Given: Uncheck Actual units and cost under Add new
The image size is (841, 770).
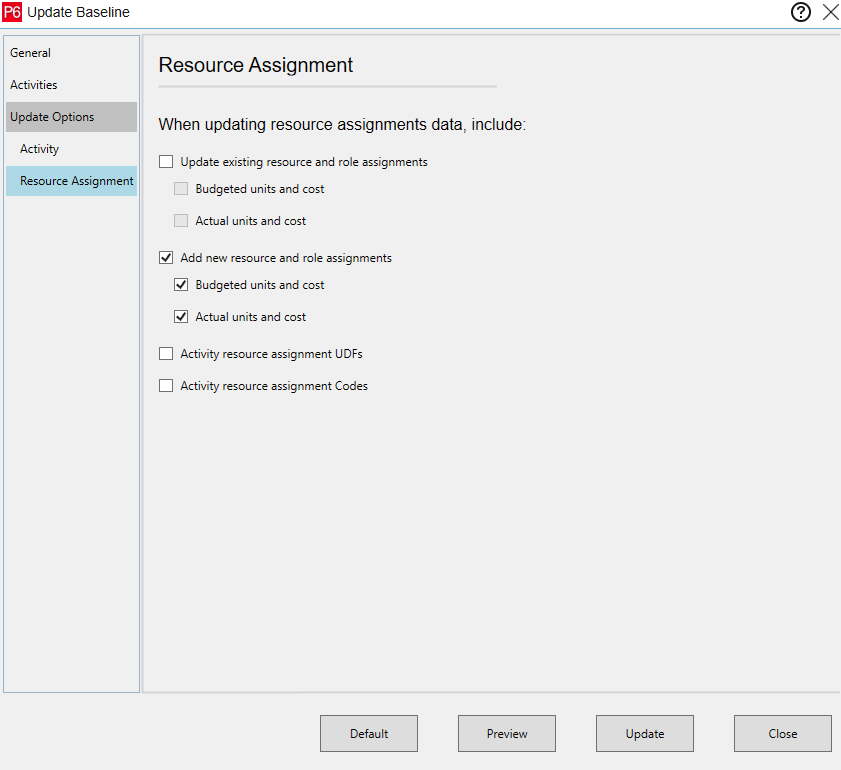Looking at the screenshot, I should coord(181,316).
